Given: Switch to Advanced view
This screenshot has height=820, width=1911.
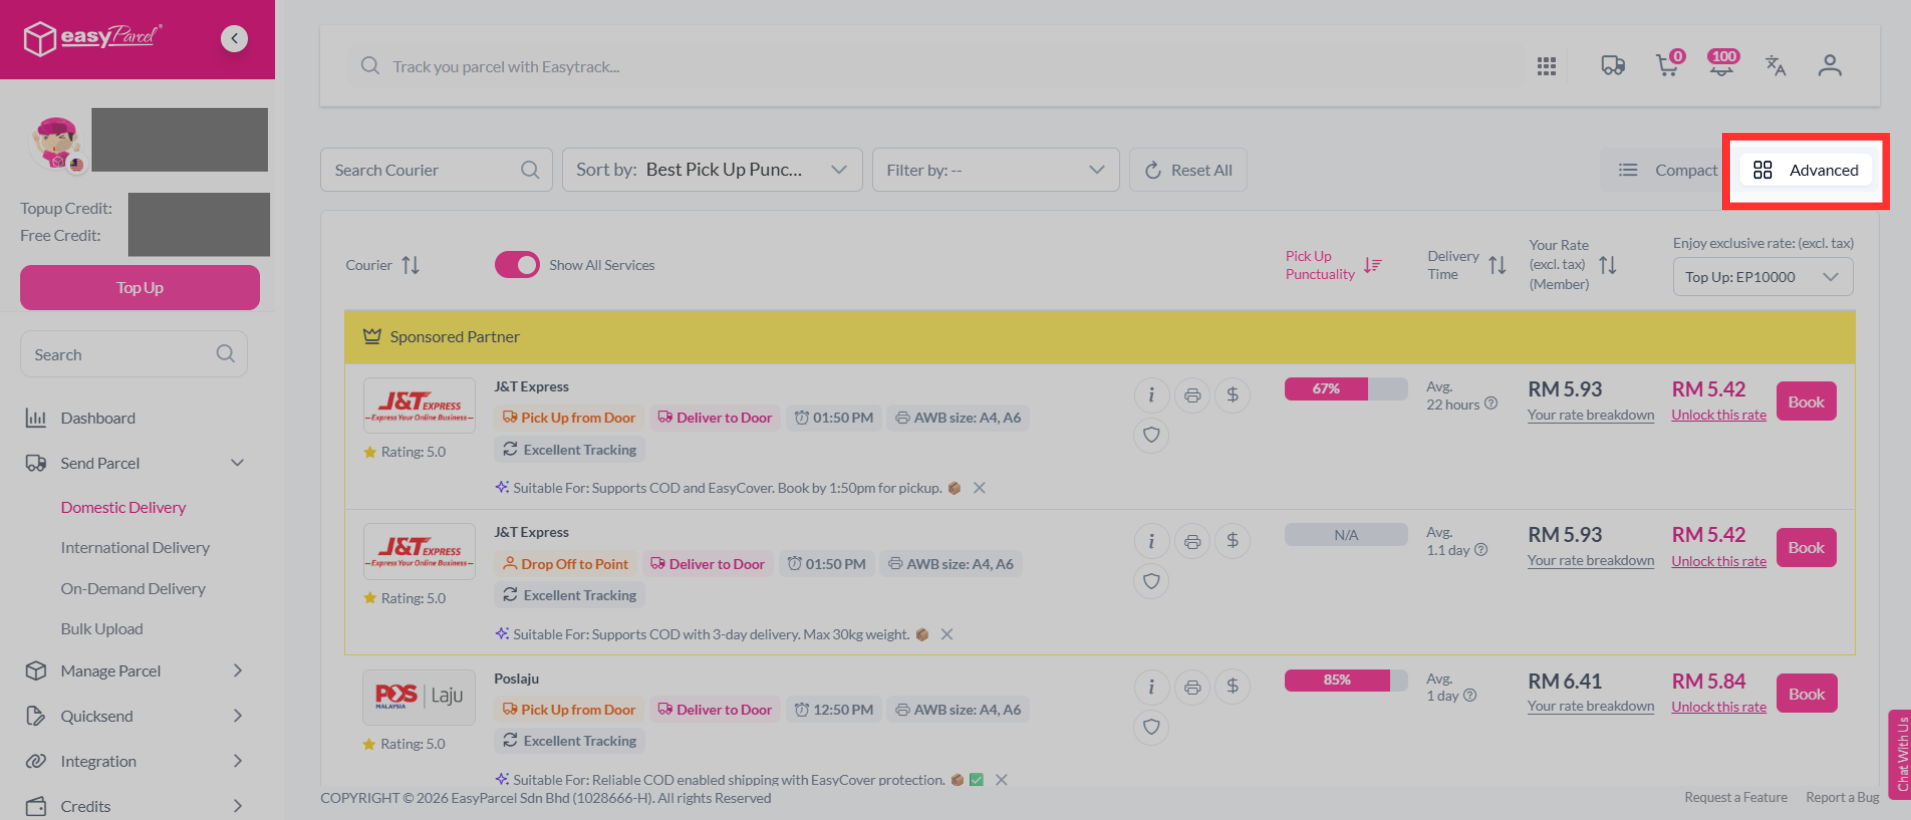Looking at the screenshot, I should (x=1805, y=170).
